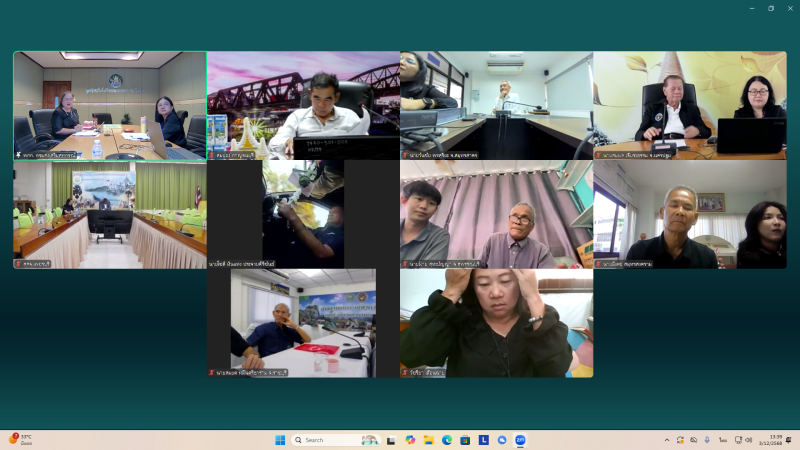The width and height of the screenshot is (800, 450).
Task: Click the microphone icon in system tray
Action: click(707, 440)
